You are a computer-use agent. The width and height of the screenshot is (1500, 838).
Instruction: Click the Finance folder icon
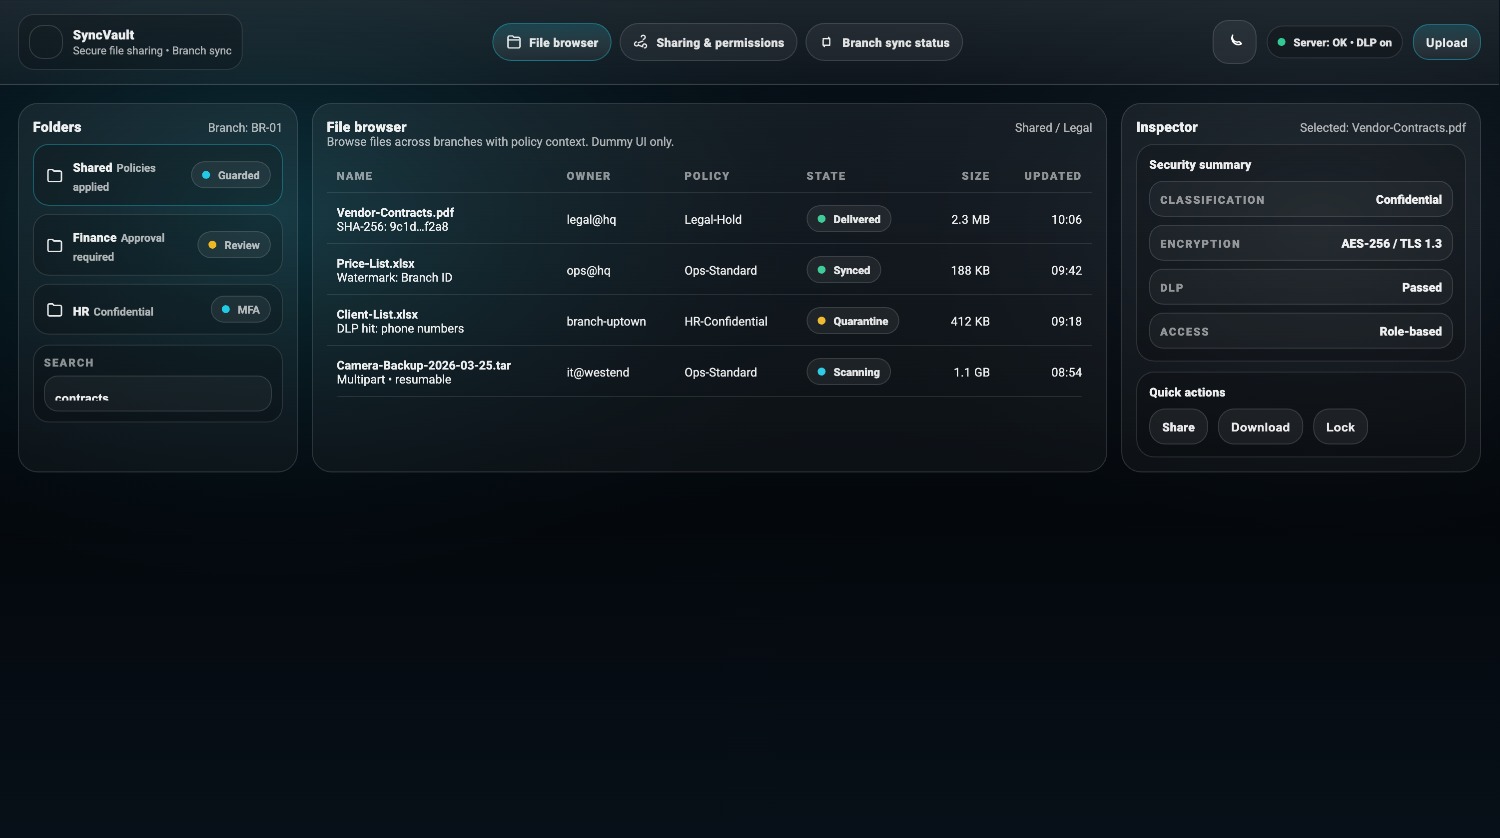55,245
